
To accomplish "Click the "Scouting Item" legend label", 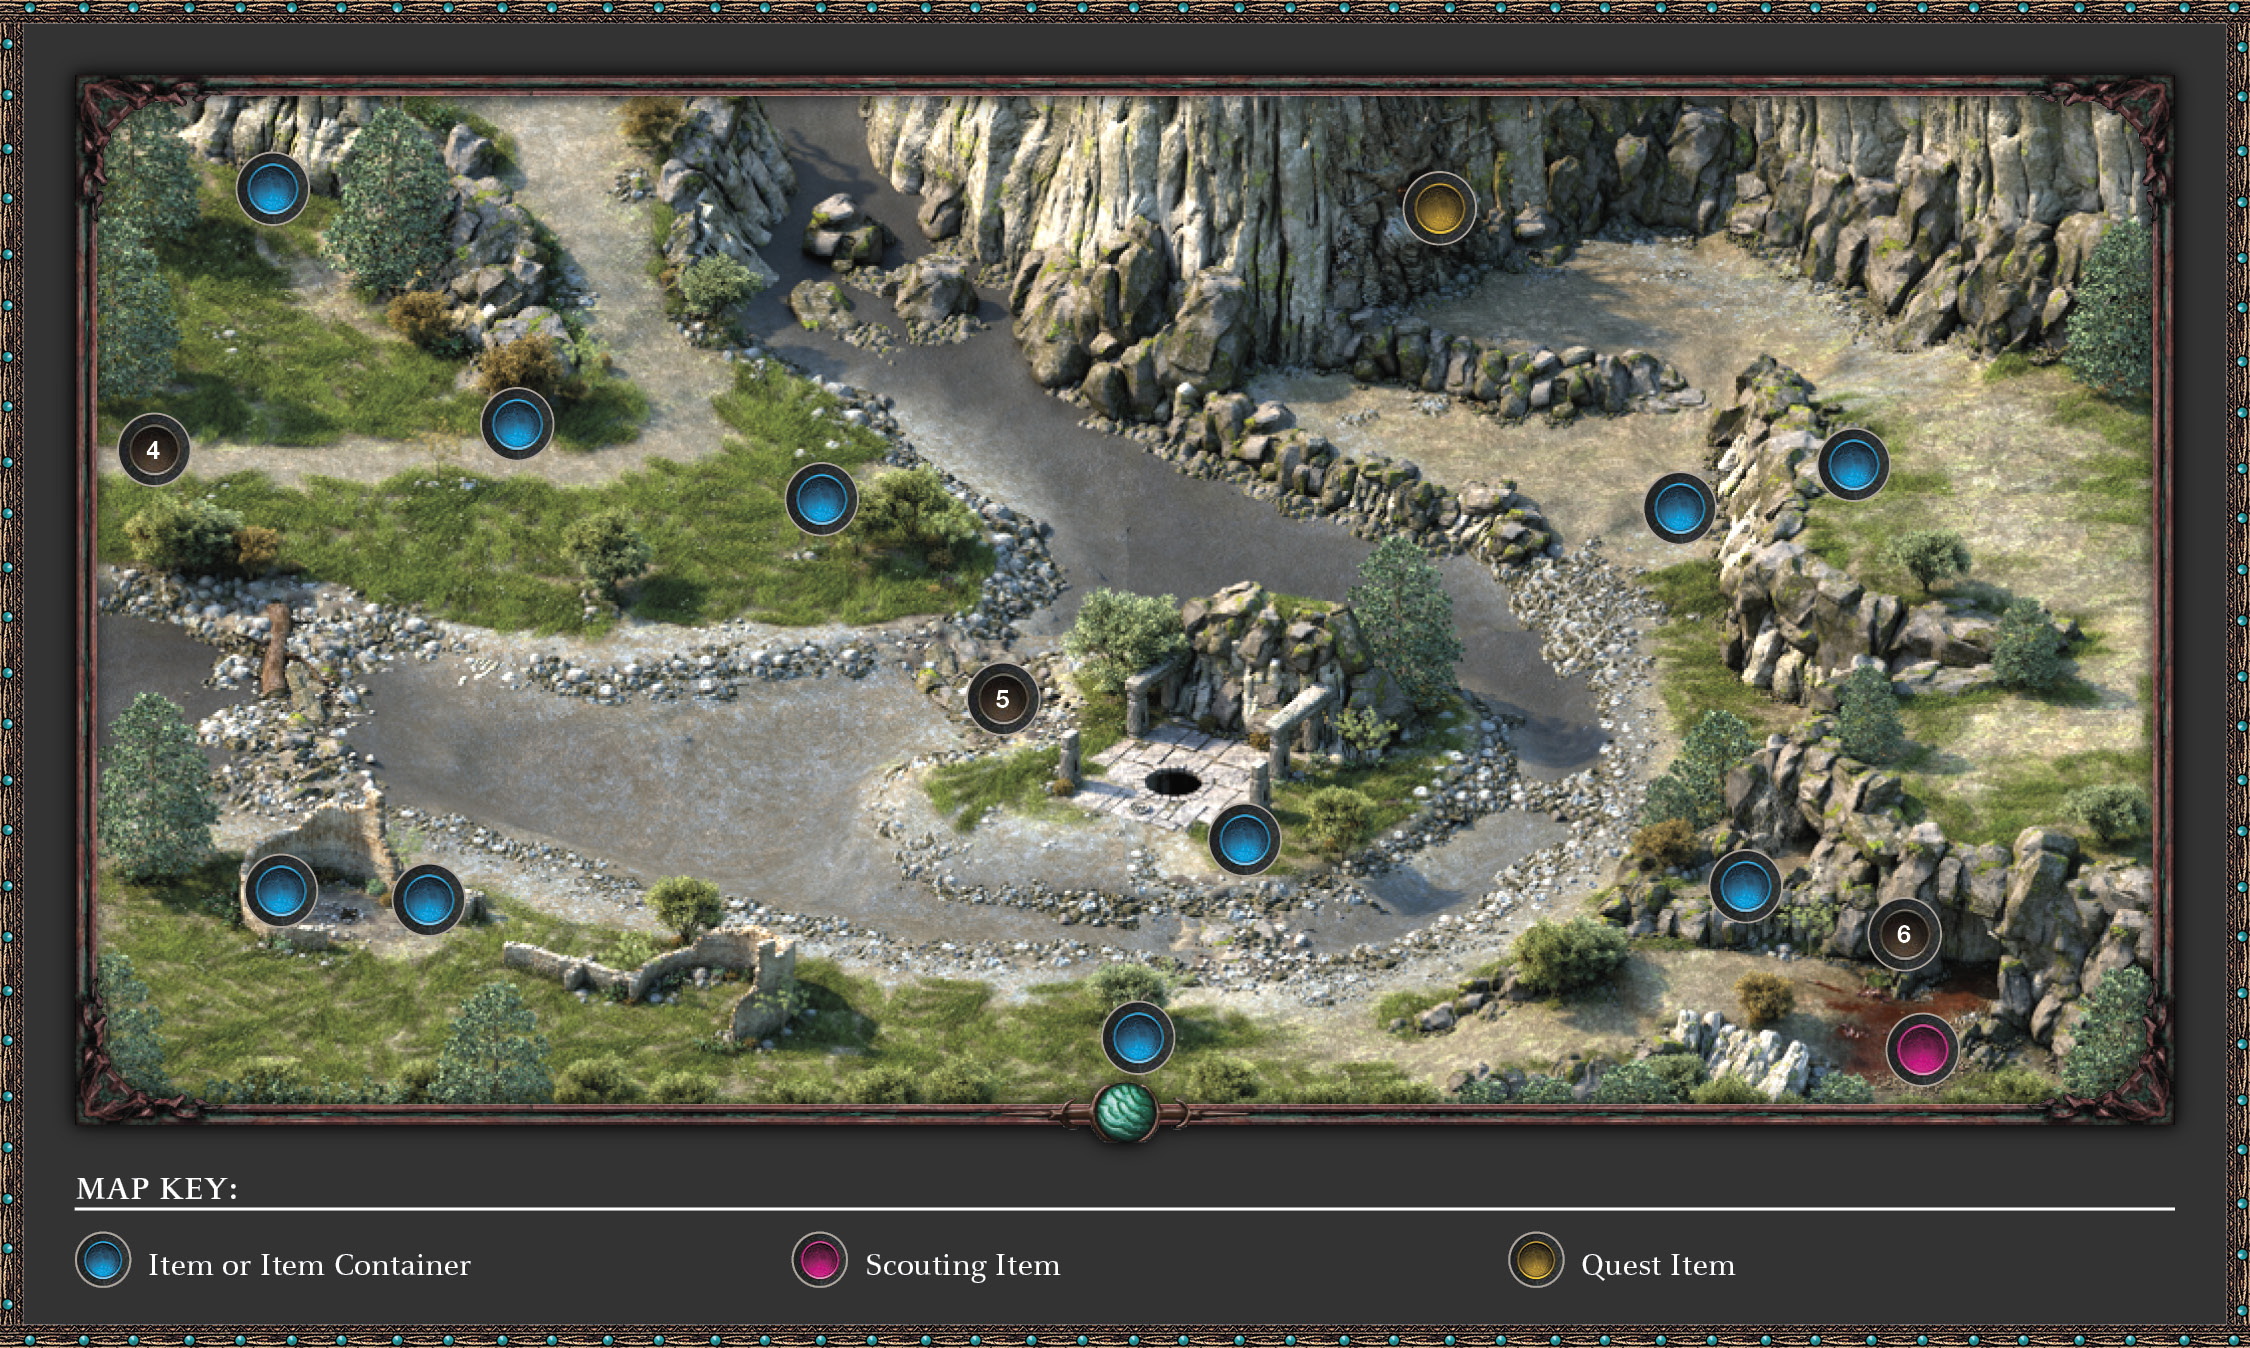I will coord(962,1266).
